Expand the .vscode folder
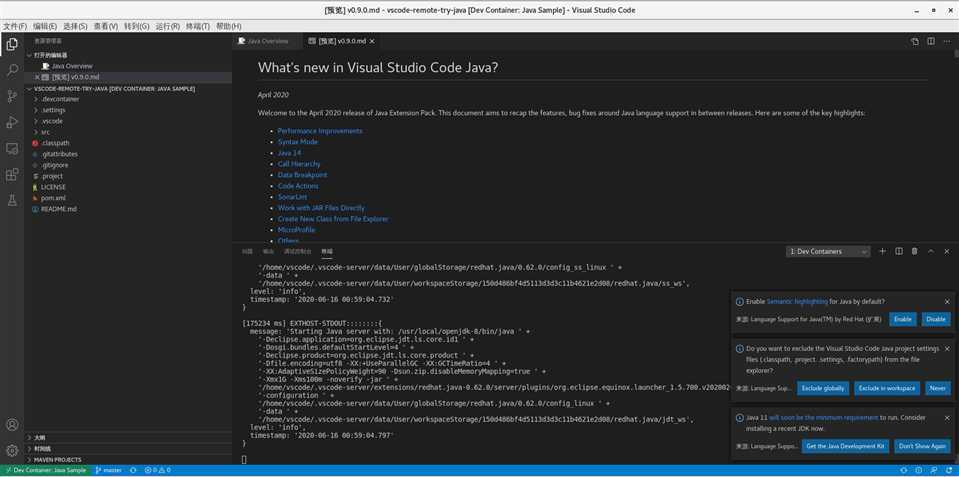 tap(128, 121)
